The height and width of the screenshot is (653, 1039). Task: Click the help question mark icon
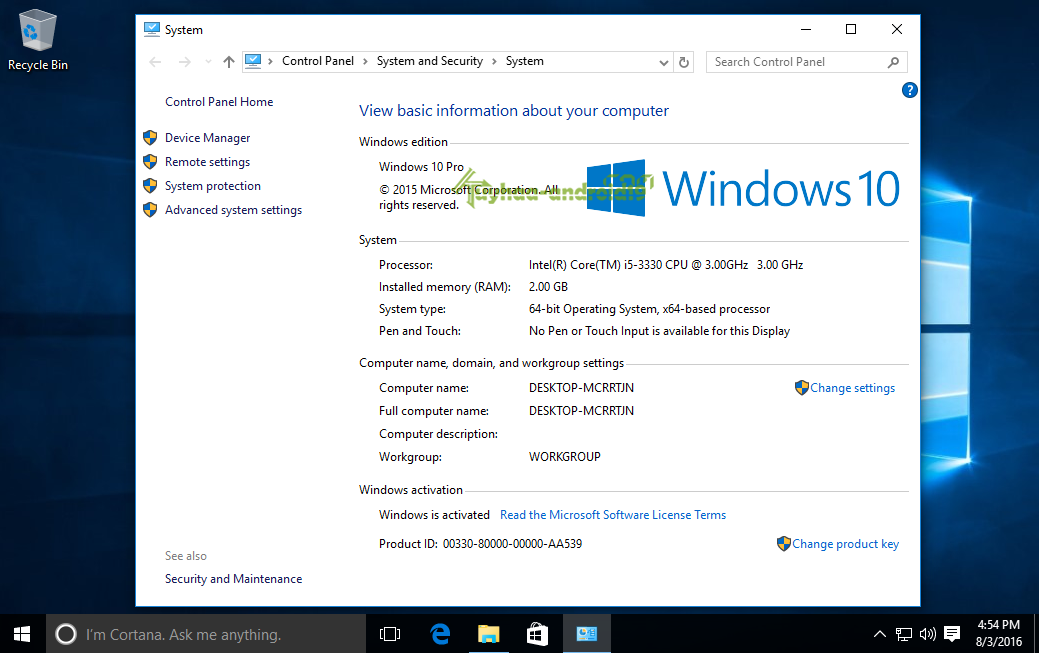pos(909,90)
